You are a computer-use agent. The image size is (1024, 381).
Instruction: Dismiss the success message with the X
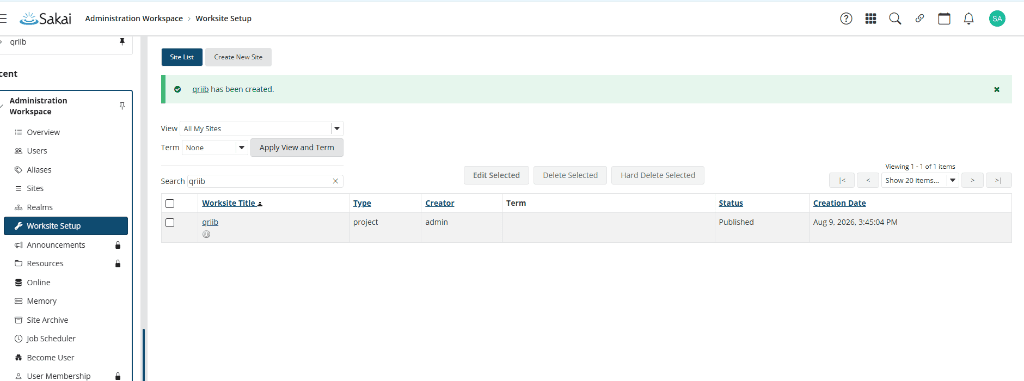[x=997, y=90]
